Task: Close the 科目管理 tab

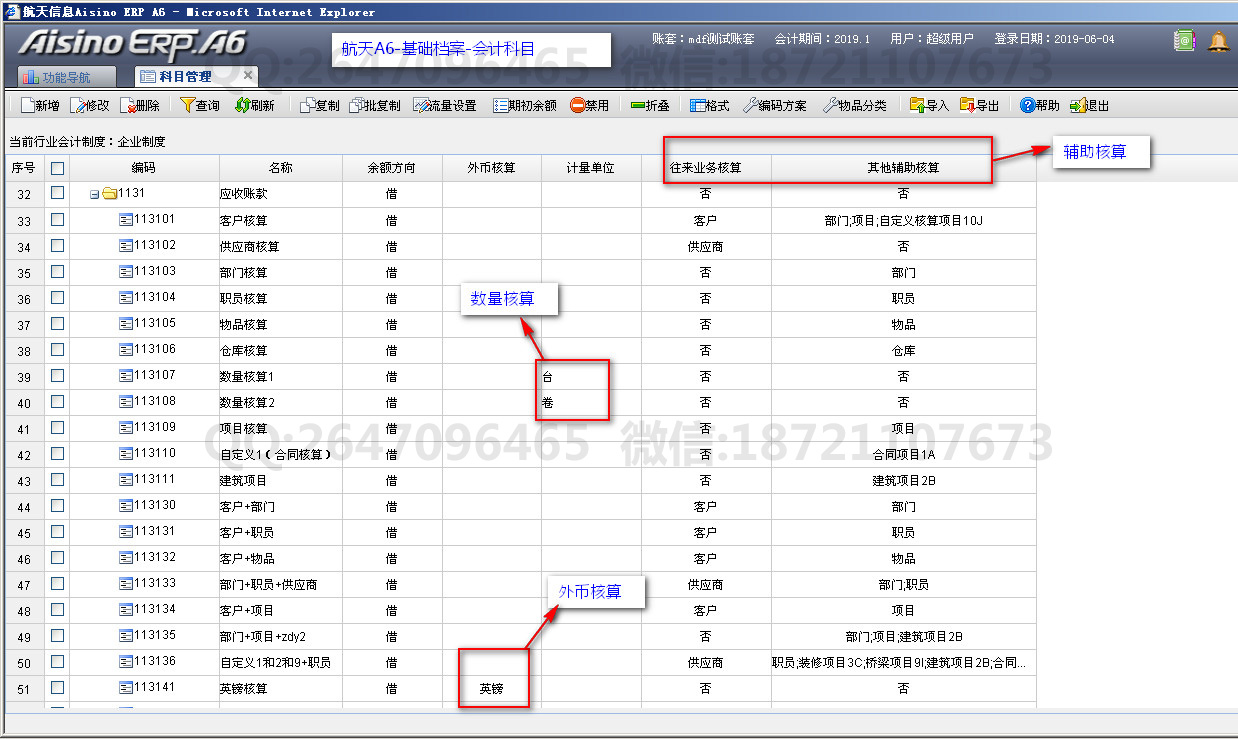Action: (x=247, y=76)
